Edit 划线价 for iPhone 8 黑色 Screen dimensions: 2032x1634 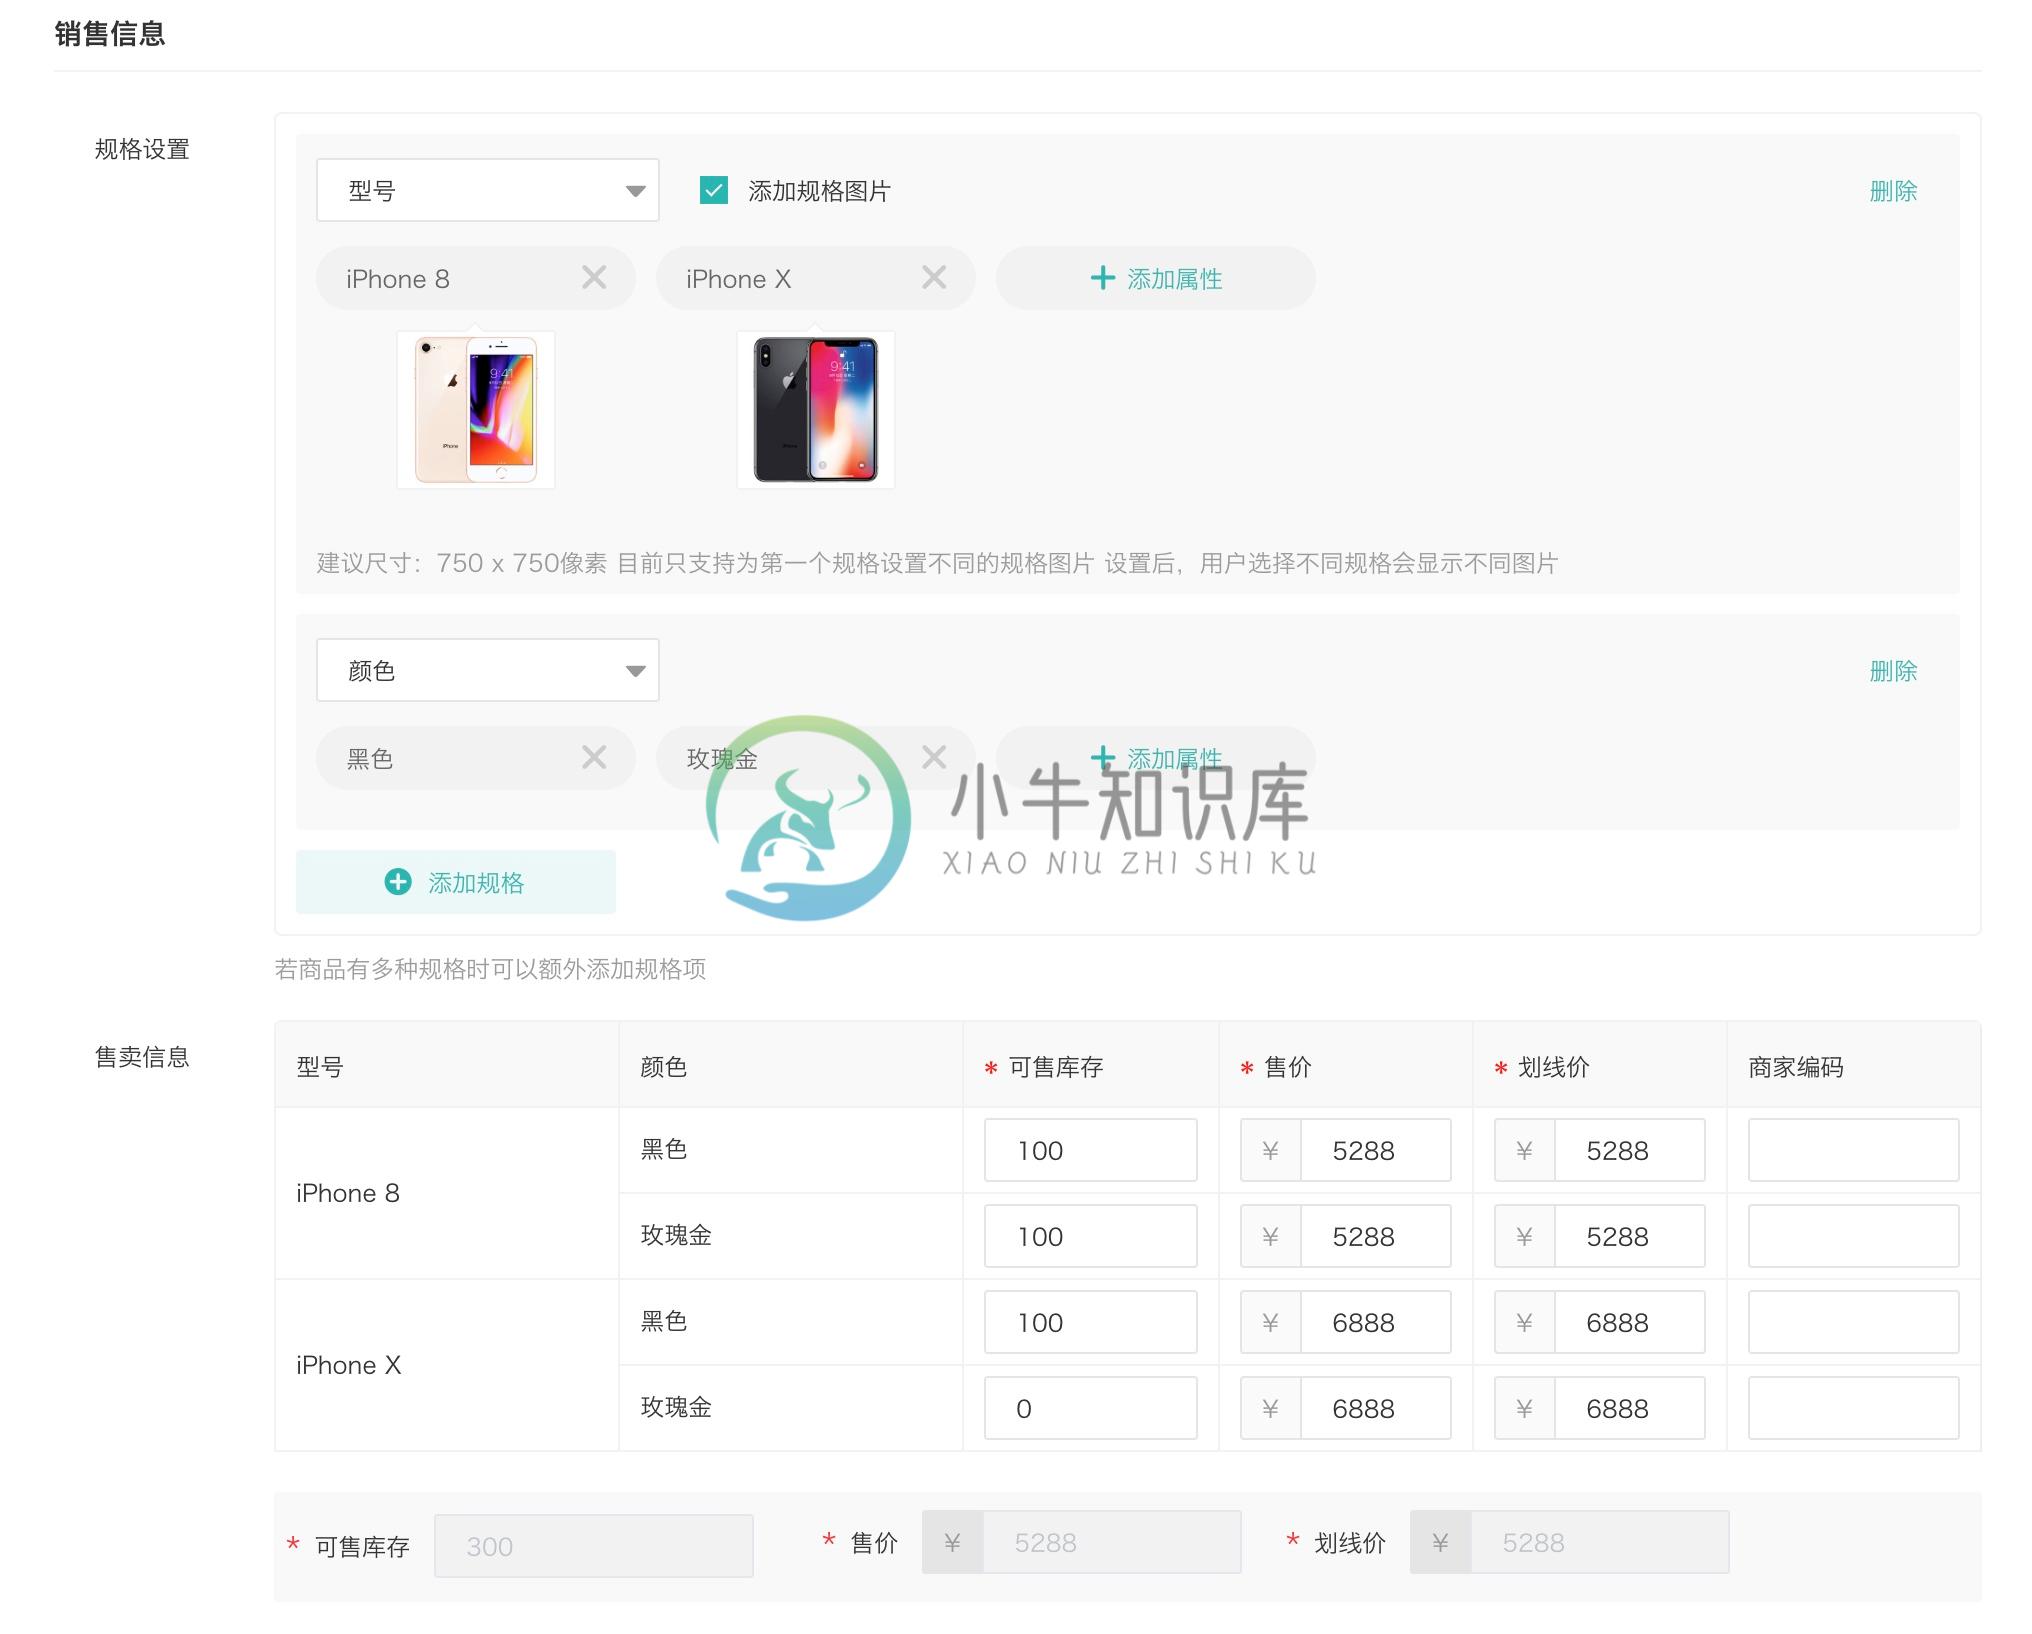coord(1629,1150)
